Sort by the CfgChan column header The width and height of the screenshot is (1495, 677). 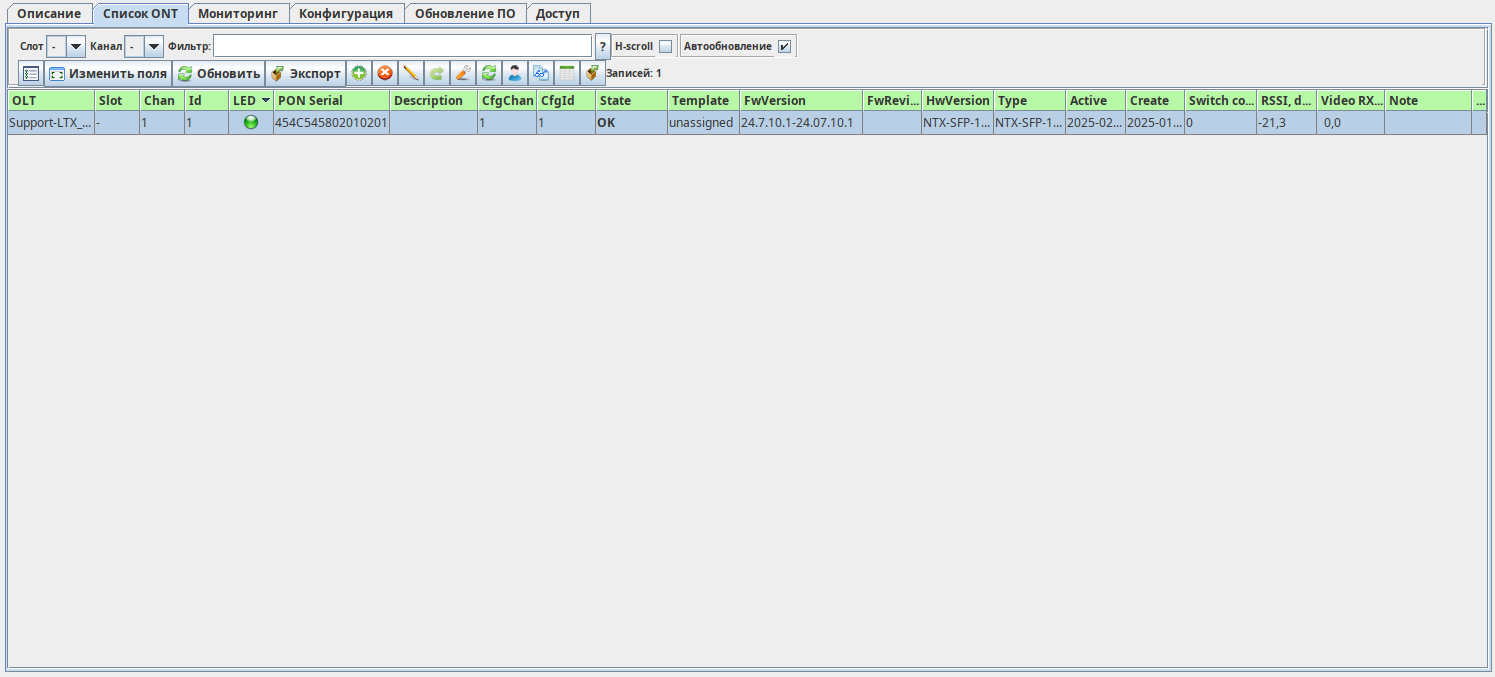[507, 100]
